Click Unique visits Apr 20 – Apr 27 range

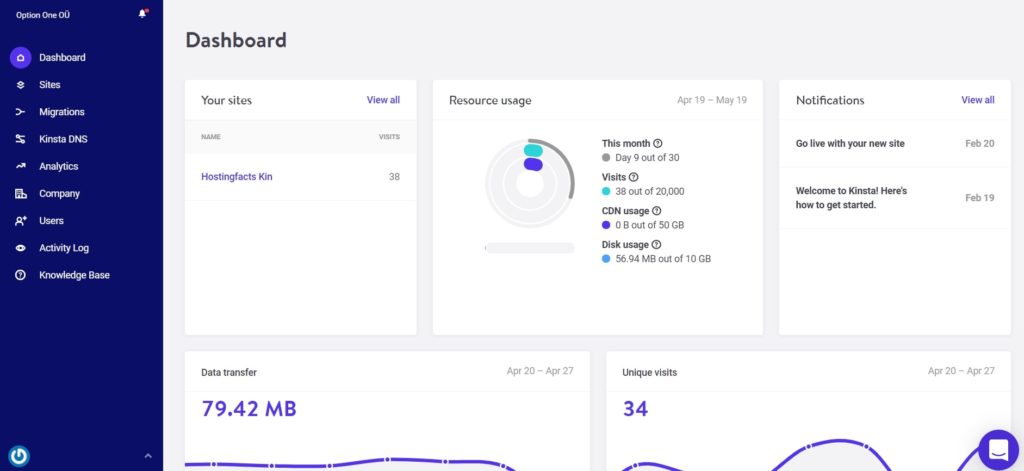(961, 371)
